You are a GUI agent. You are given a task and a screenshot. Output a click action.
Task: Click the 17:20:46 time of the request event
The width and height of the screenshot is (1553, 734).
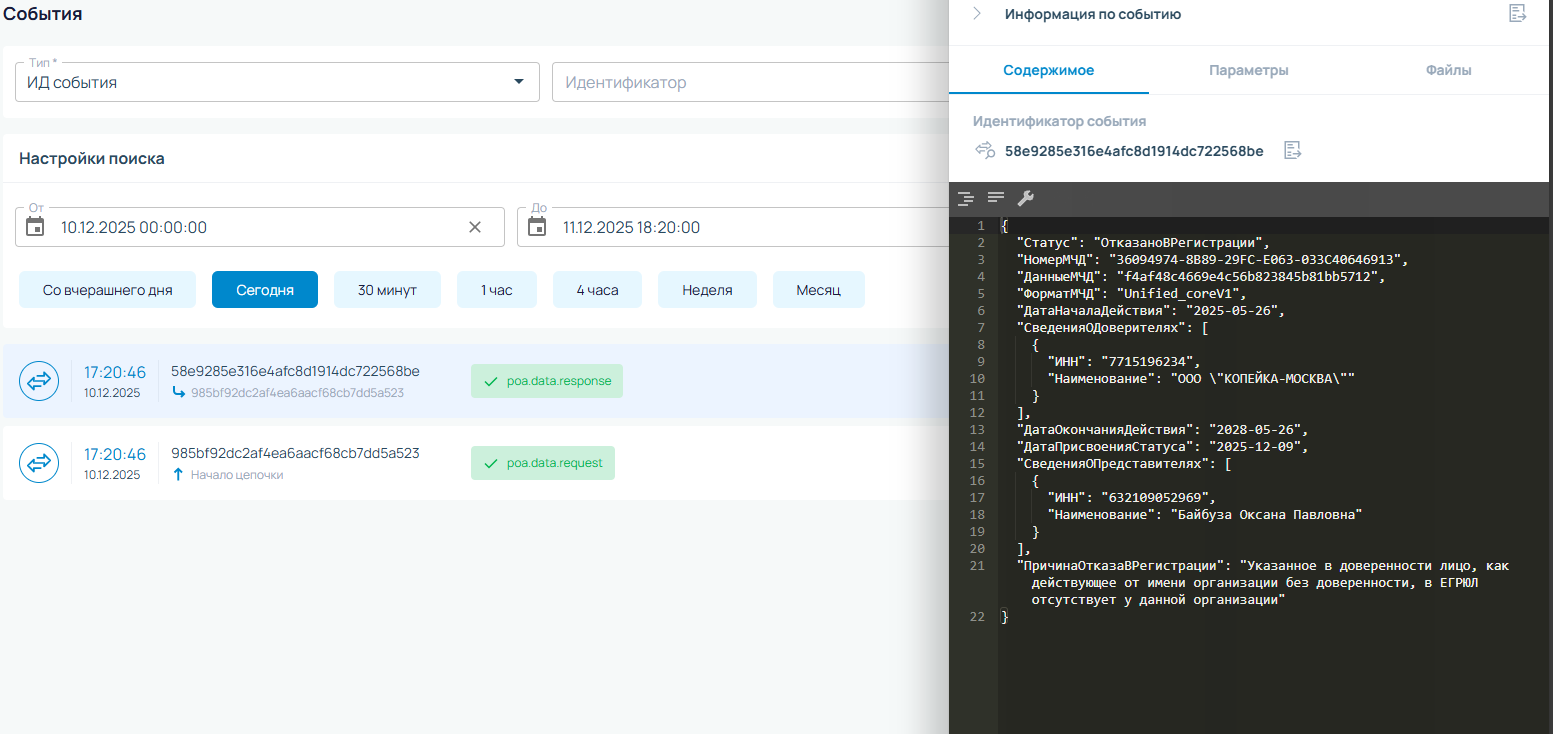(115, 454)
